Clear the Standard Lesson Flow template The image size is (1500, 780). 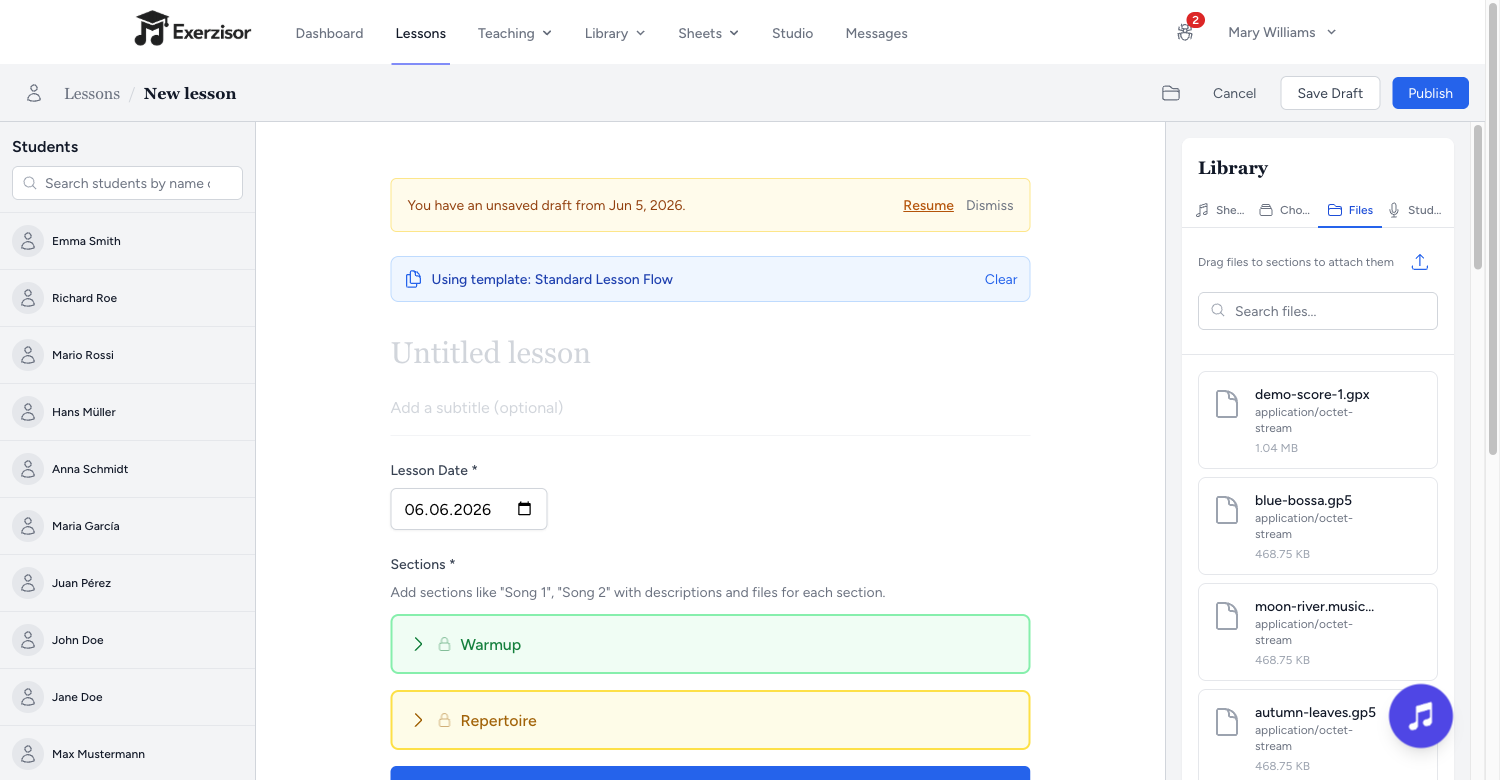[x=1001, y=279]
